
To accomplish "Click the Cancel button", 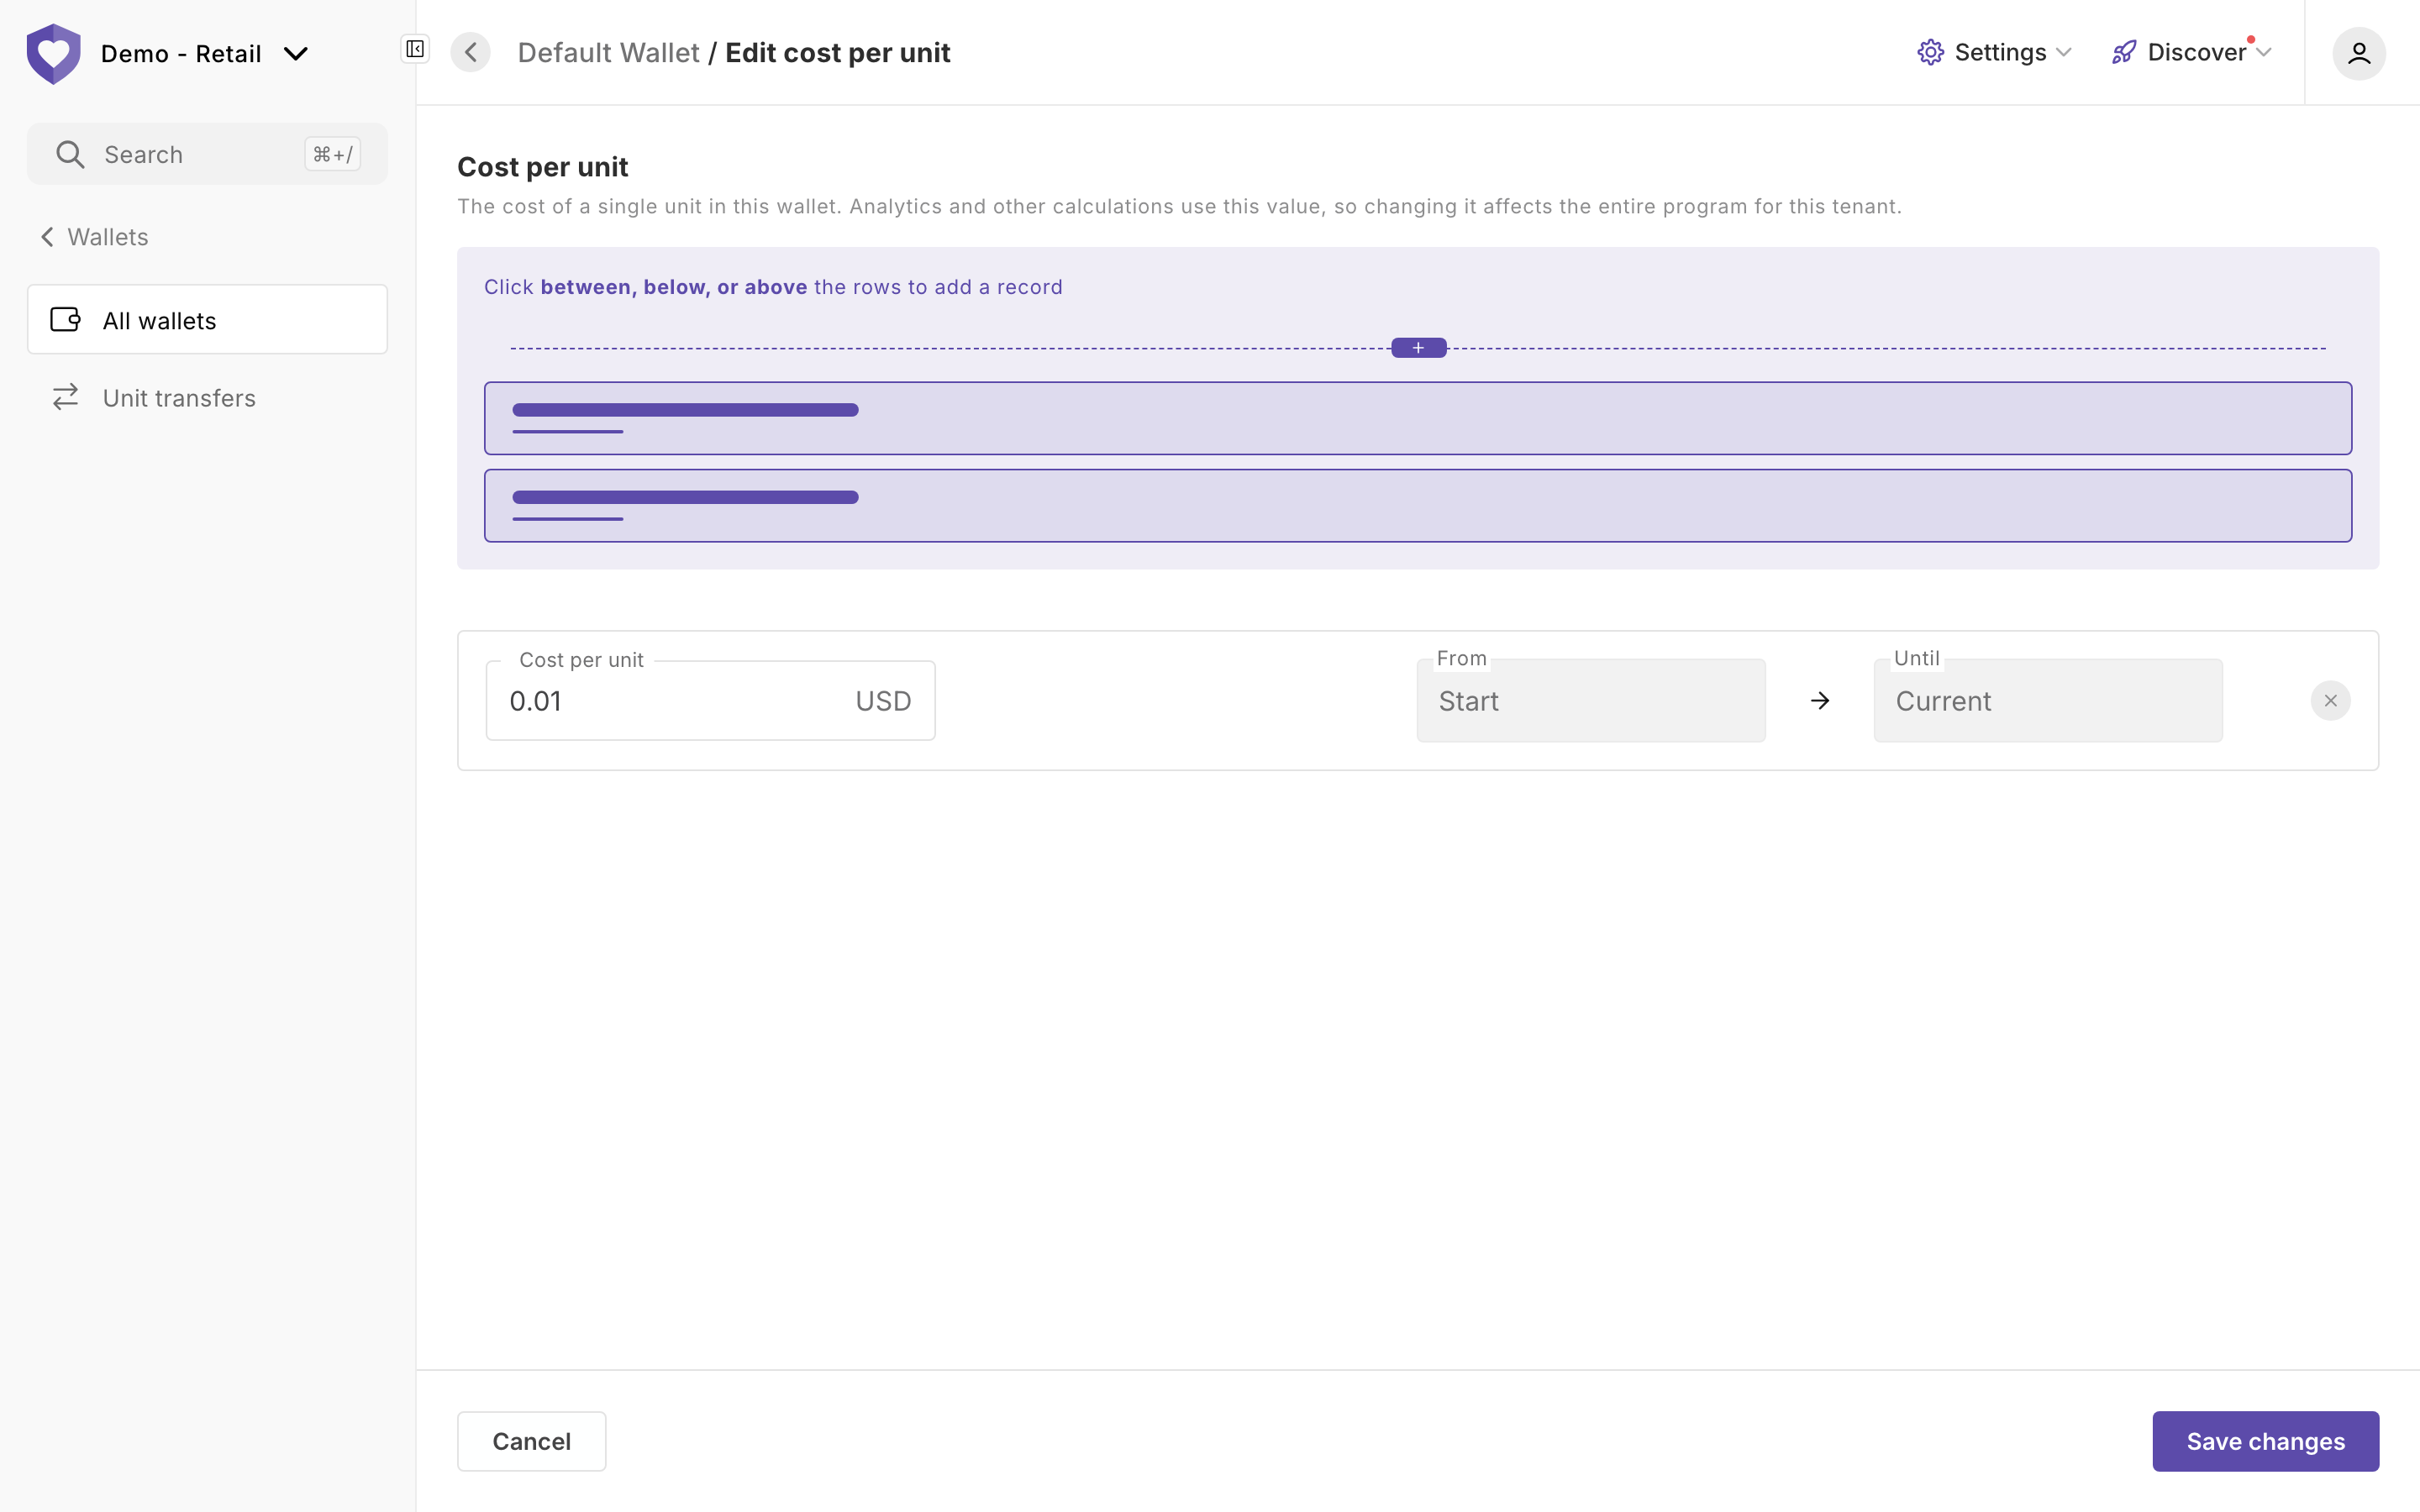I will coord(531,1441).
